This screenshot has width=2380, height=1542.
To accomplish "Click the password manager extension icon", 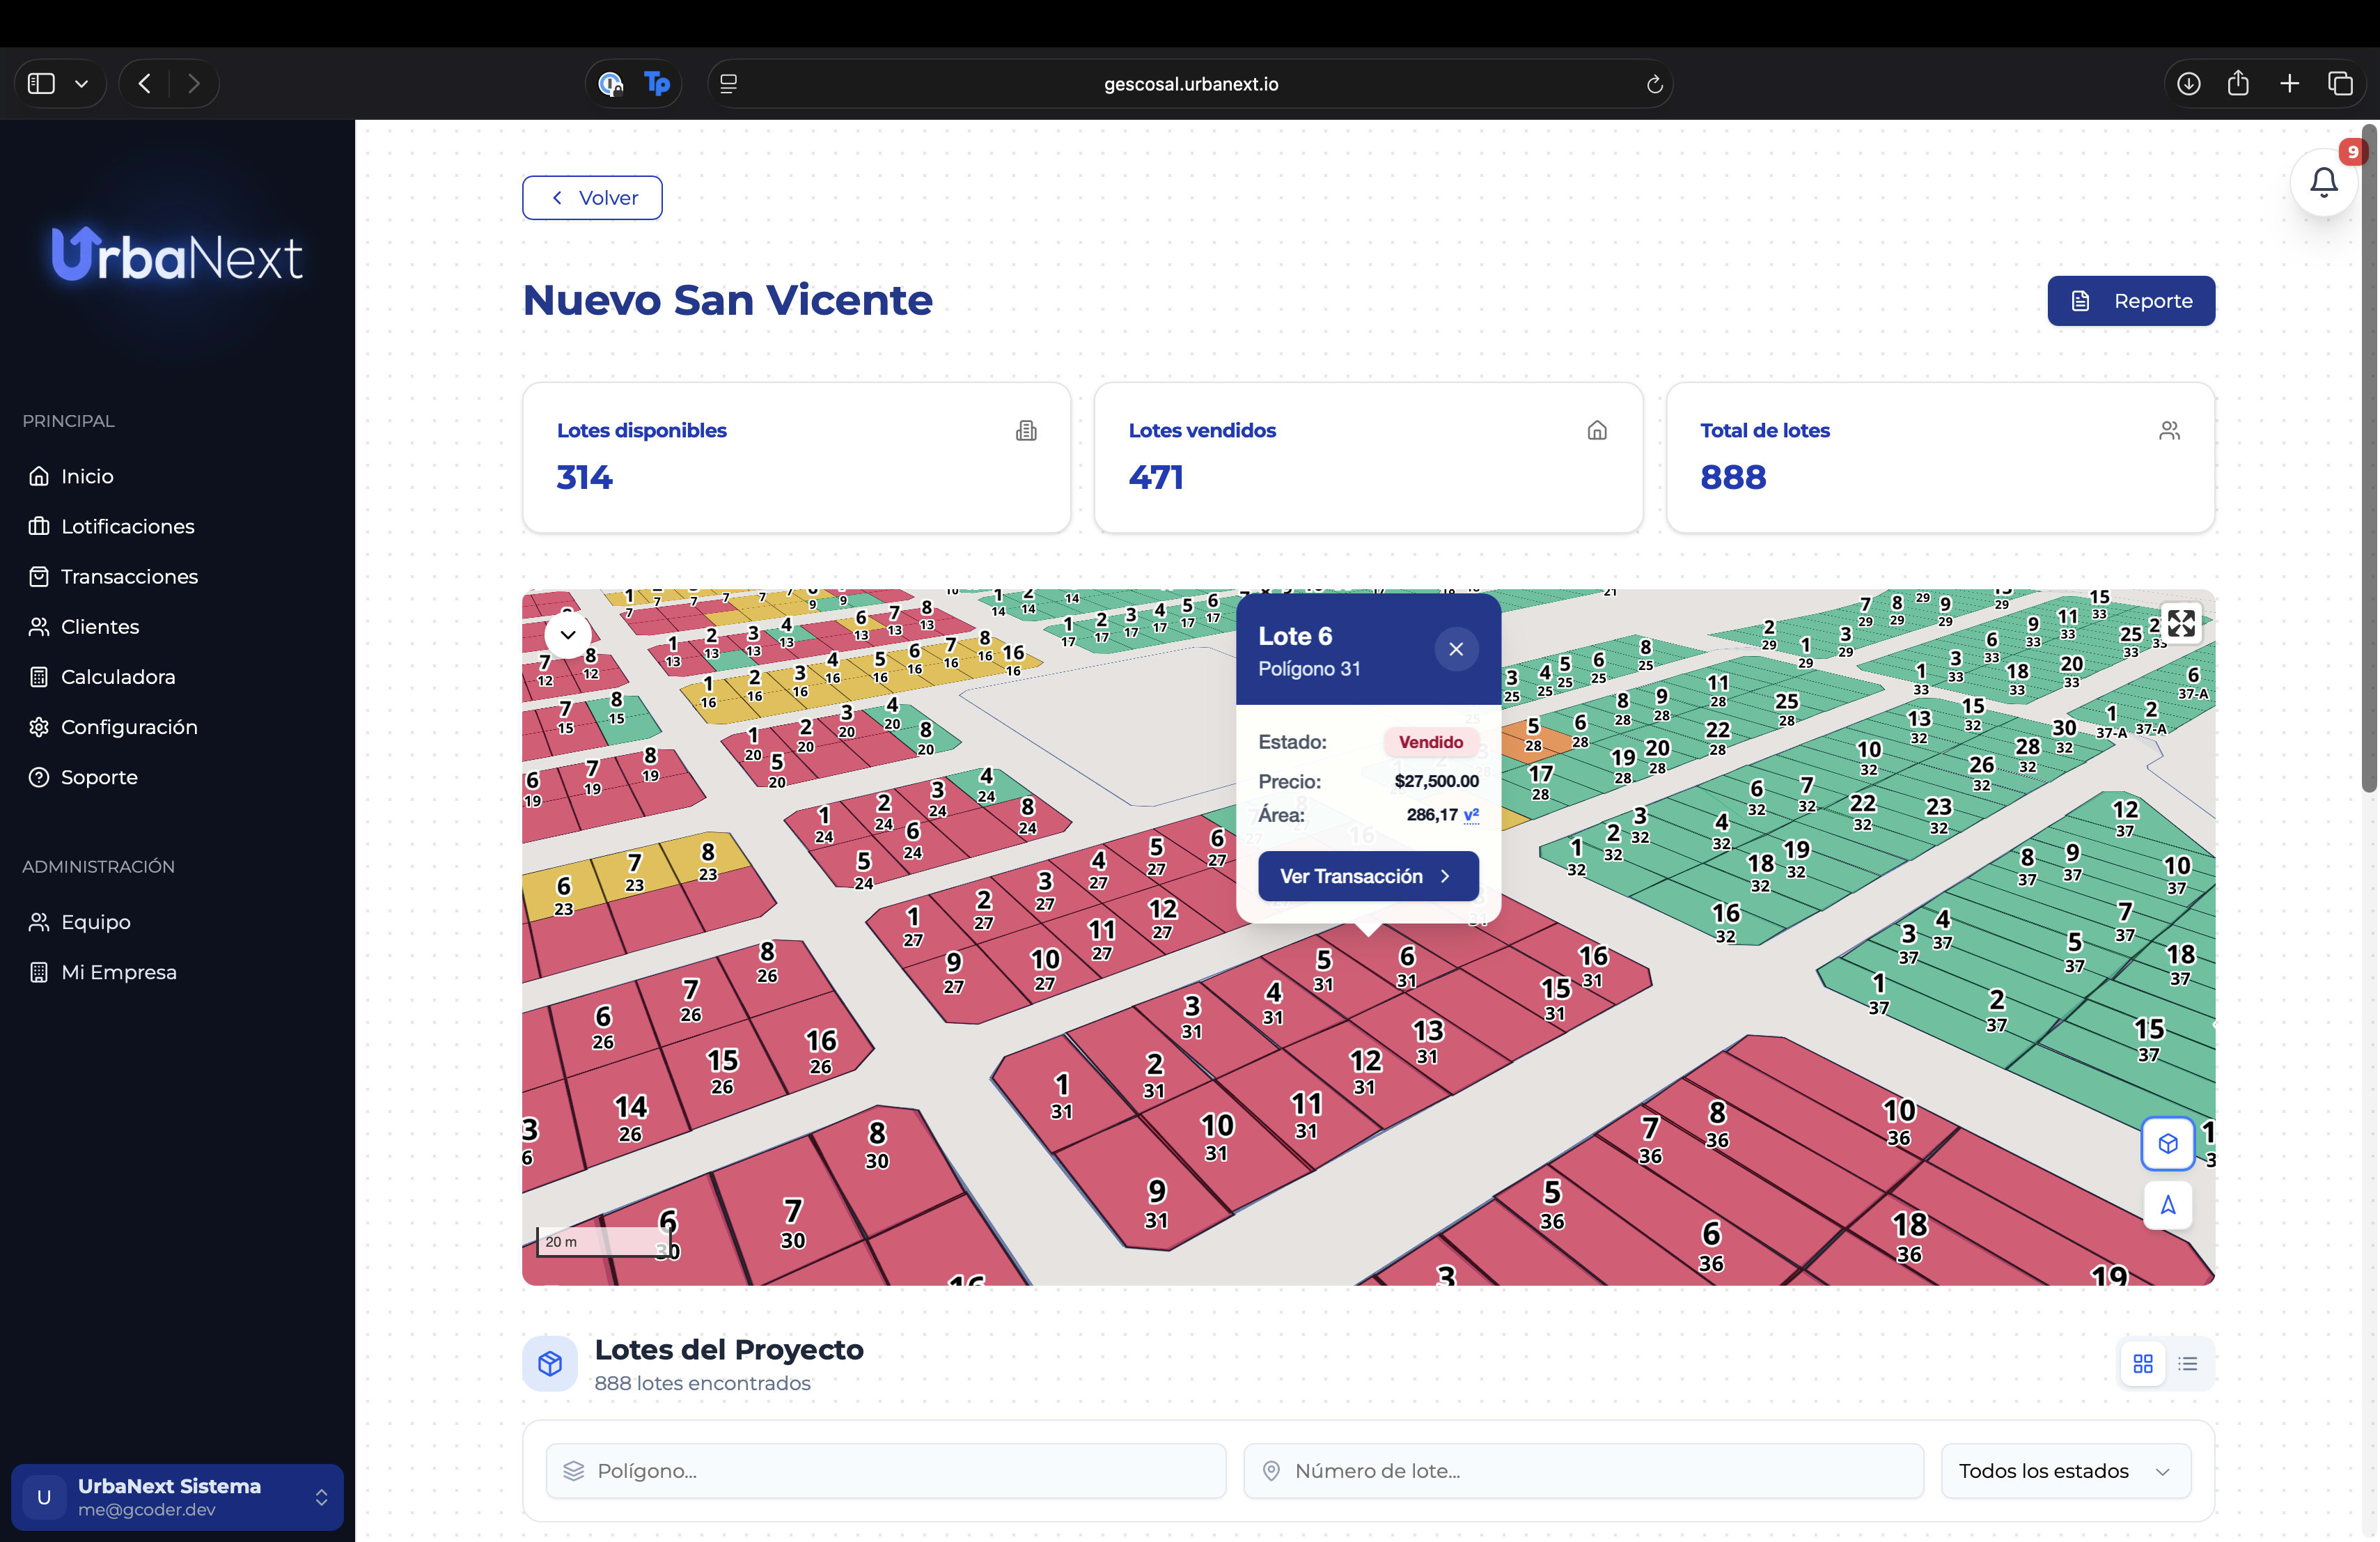I will (x=611, y=84).
